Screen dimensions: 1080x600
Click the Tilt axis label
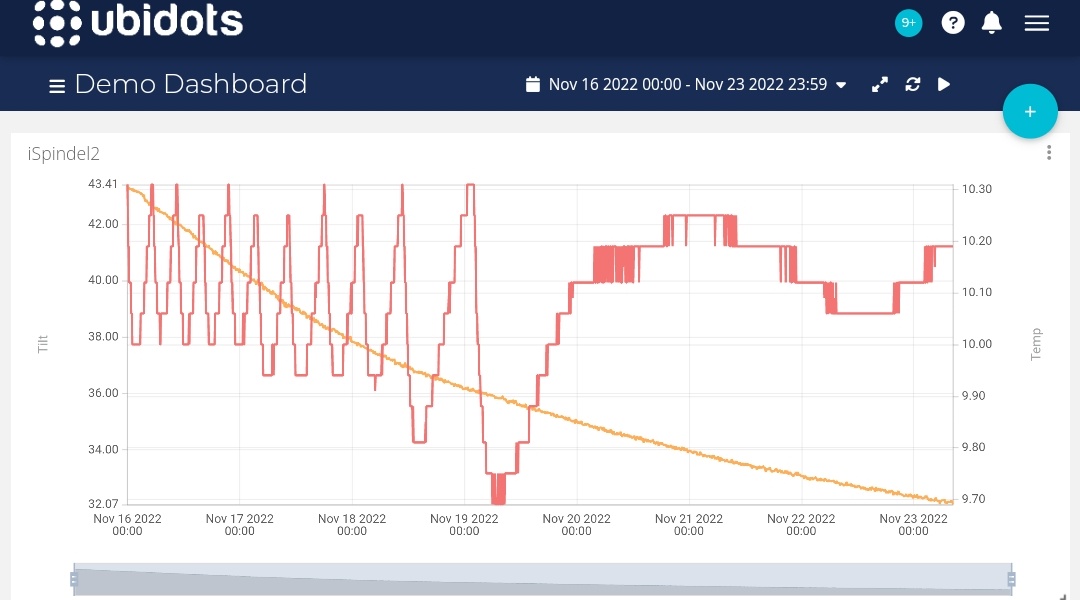43,344
